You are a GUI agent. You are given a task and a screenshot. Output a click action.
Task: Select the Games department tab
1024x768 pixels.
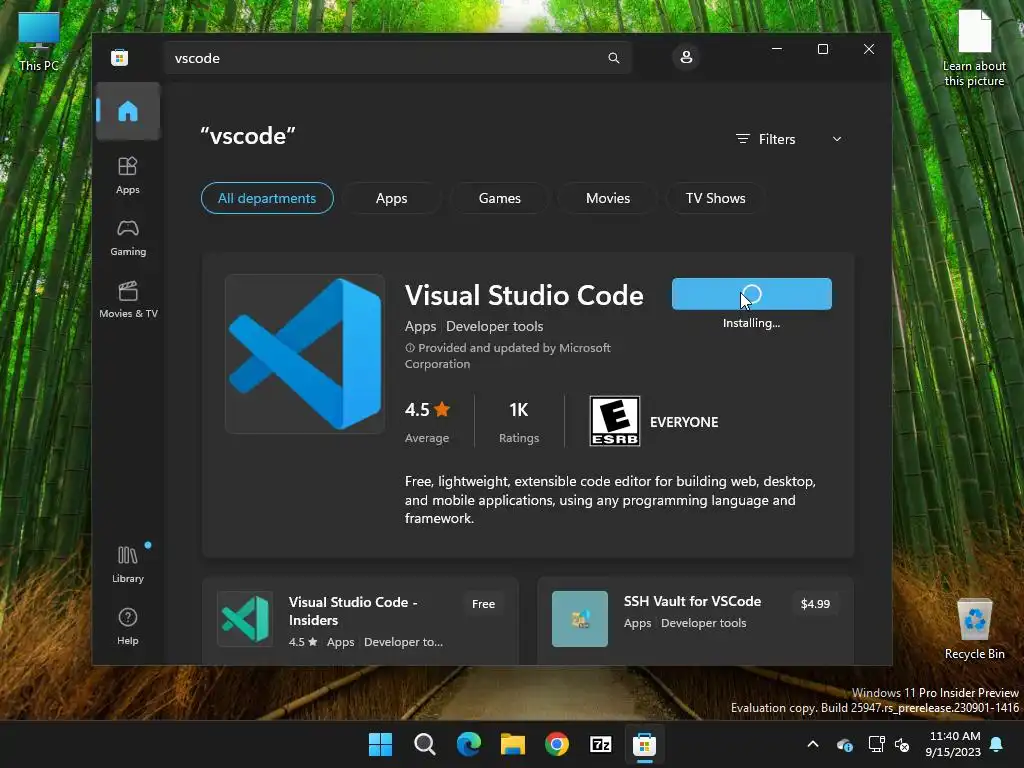coord(500,198)
